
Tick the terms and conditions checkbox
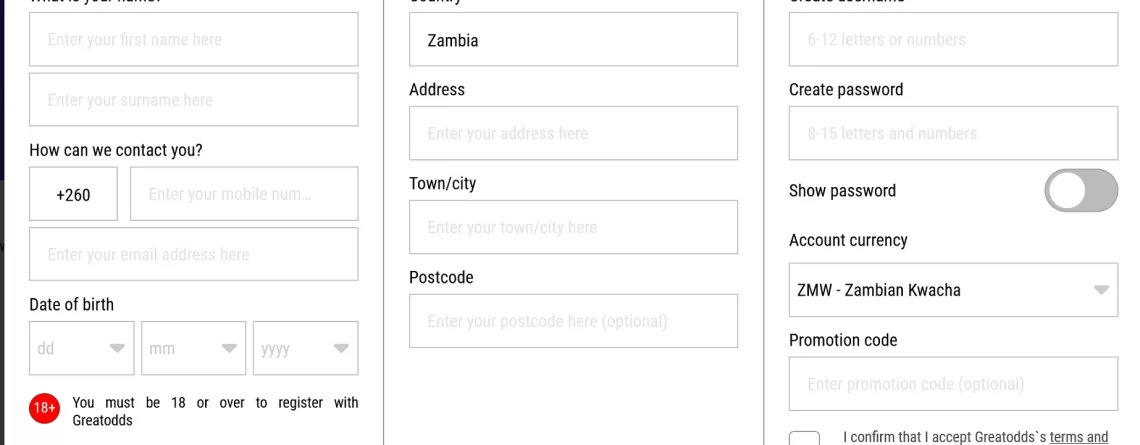[804, 437]
